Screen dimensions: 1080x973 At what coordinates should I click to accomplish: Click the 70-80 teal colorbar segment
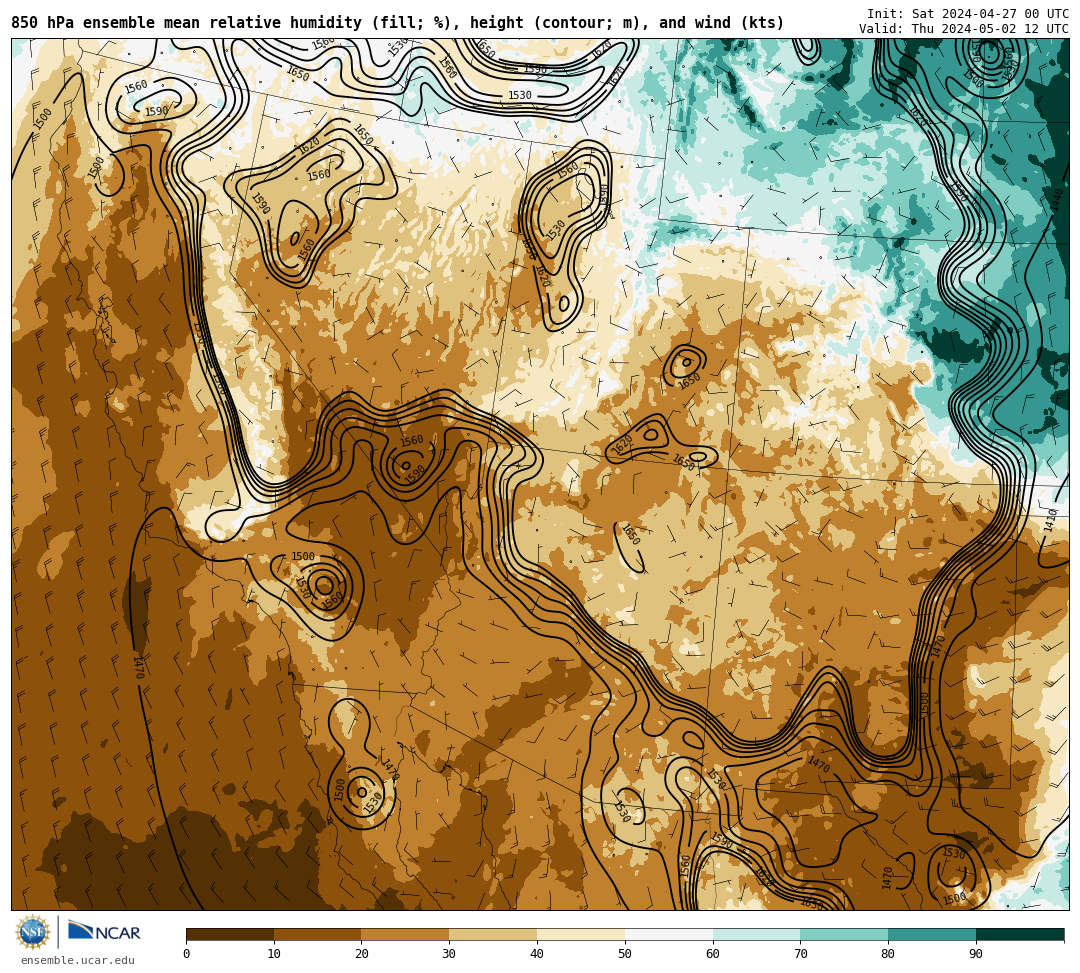844,934
